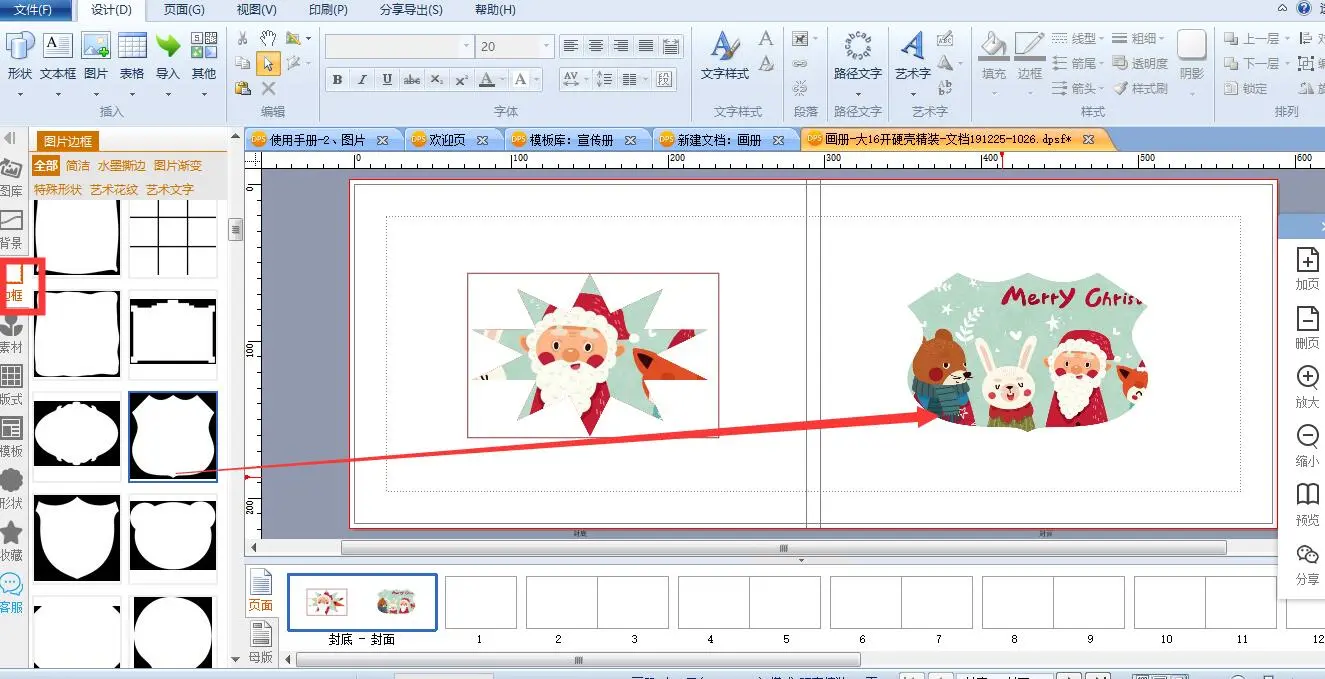The width and height of the screenshot is (1325, 679).
Task: Filter borders by 水墨撕边
Action: tap(121, 166)
